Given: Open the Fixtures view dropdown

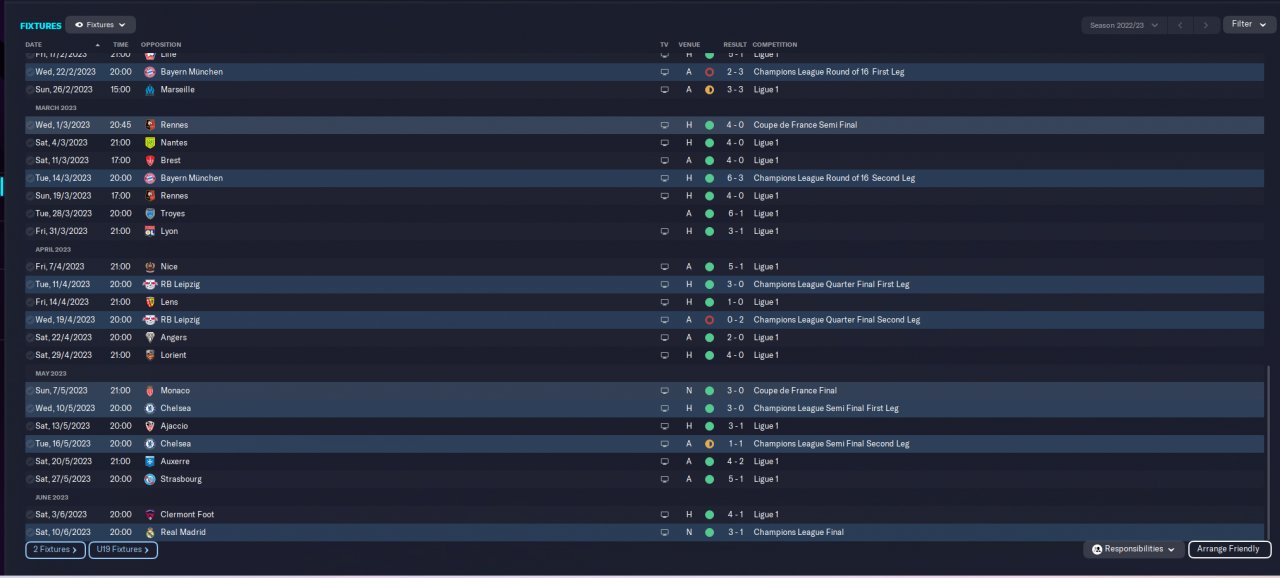Looking at the screenshot, I should click(x=101, y=24).
